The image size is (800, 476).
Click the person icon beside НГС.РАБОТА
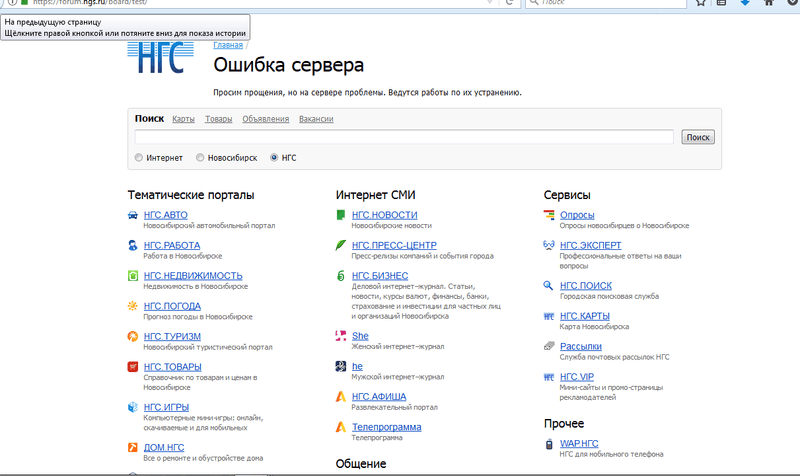click(133, 245)
